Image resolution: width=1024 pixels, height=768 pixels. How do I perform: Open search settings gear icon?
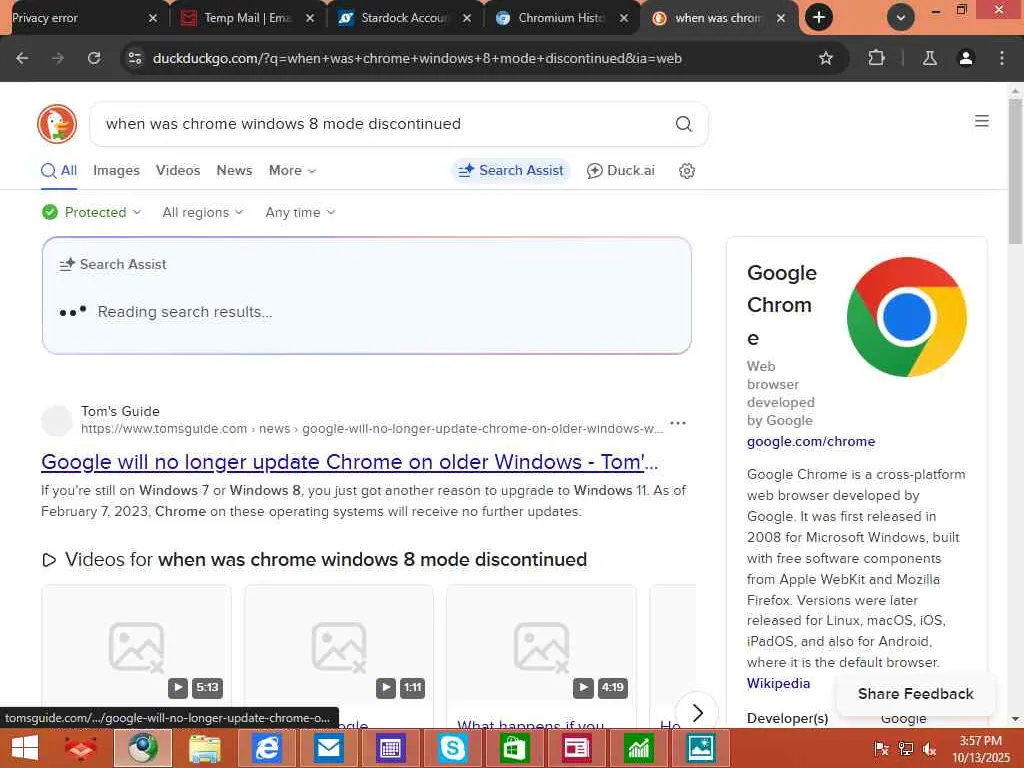click(686, 171)
